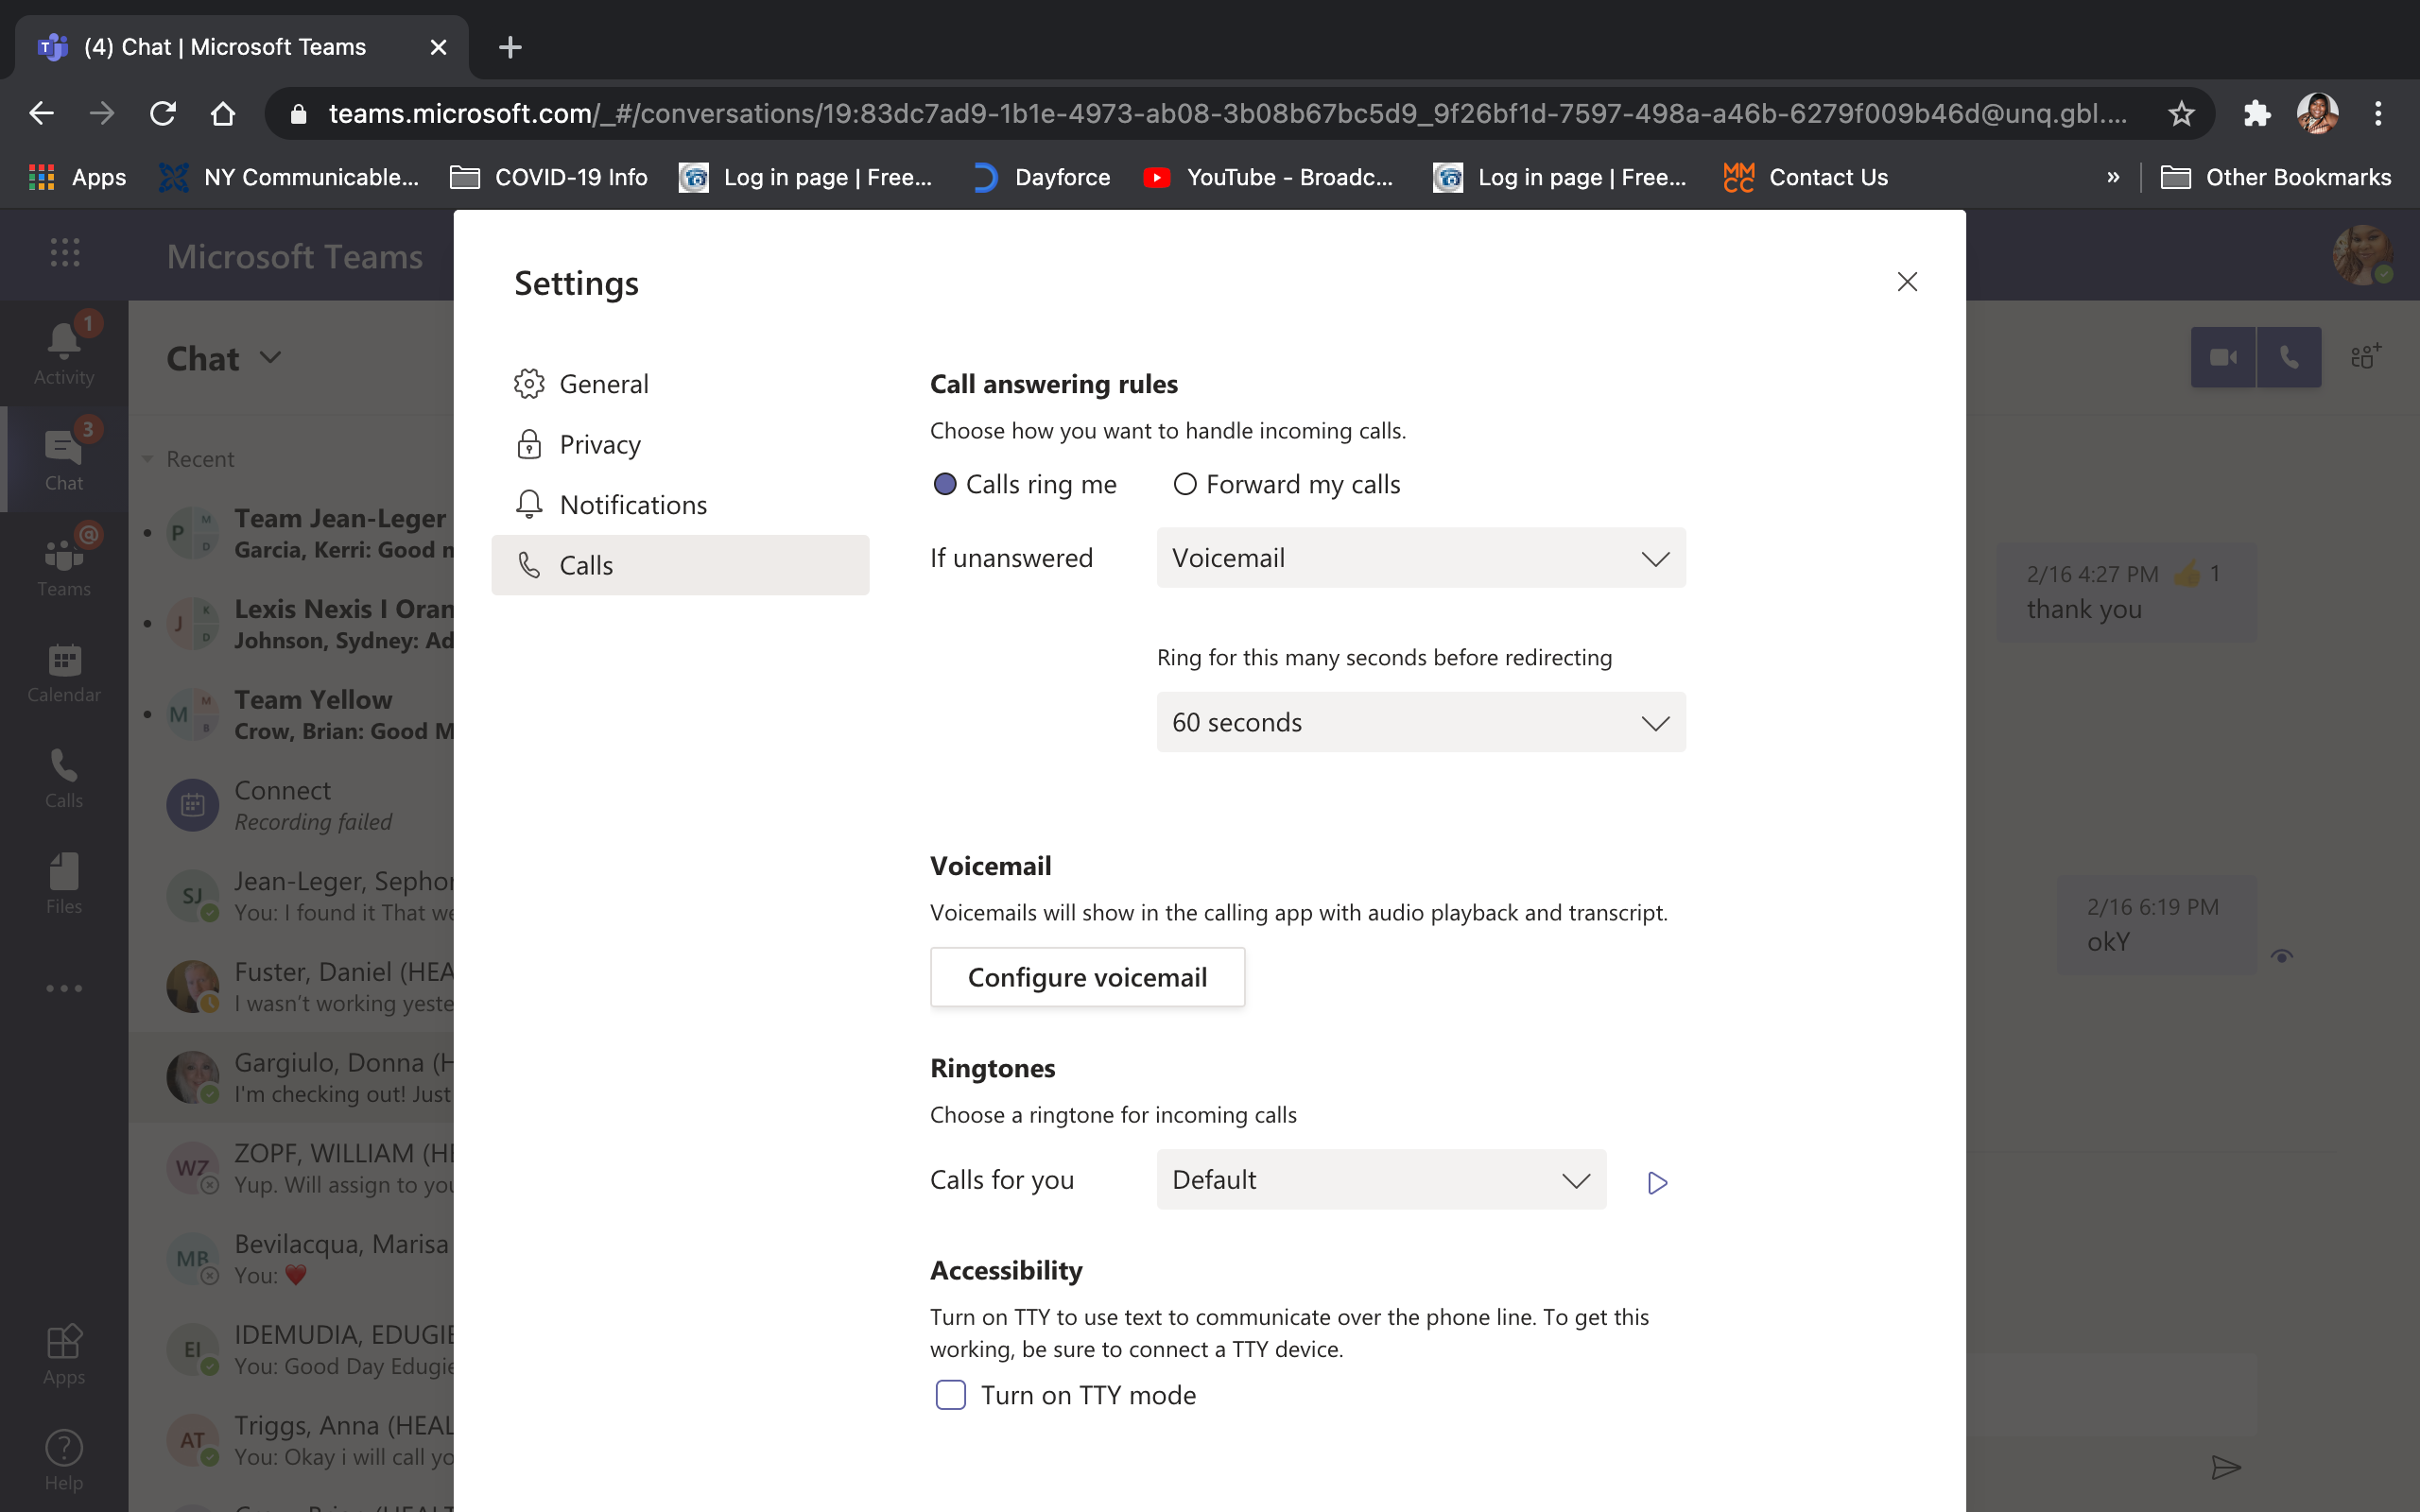Start an audio call
The image size is (2420, 1512).
(2289, 357)
